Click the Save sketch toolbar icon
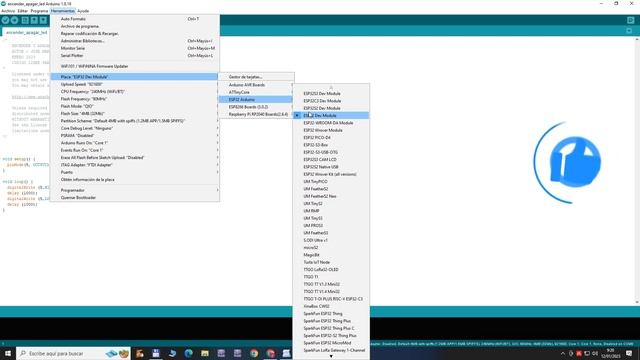The width and height of the screenshot is (640, 360). tap(43, 20)
